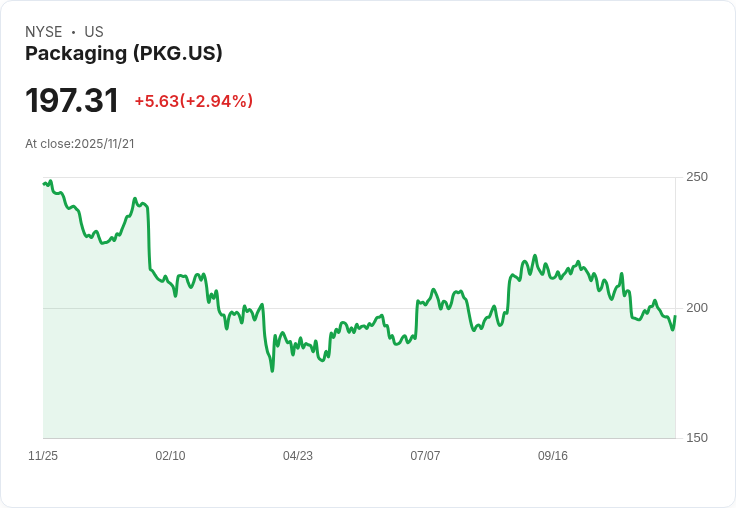Click the 200 y-axis price label
Screen dimensions: 736x508
[x=697, y=308]
